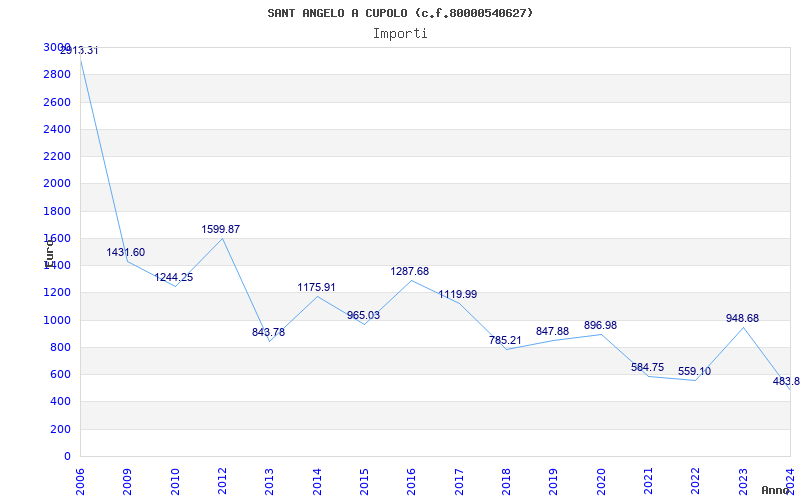This screenshot has height=500, width=800.
Task: Click the 2600 y-axis tick label
Action: click(x=57, y=103)
